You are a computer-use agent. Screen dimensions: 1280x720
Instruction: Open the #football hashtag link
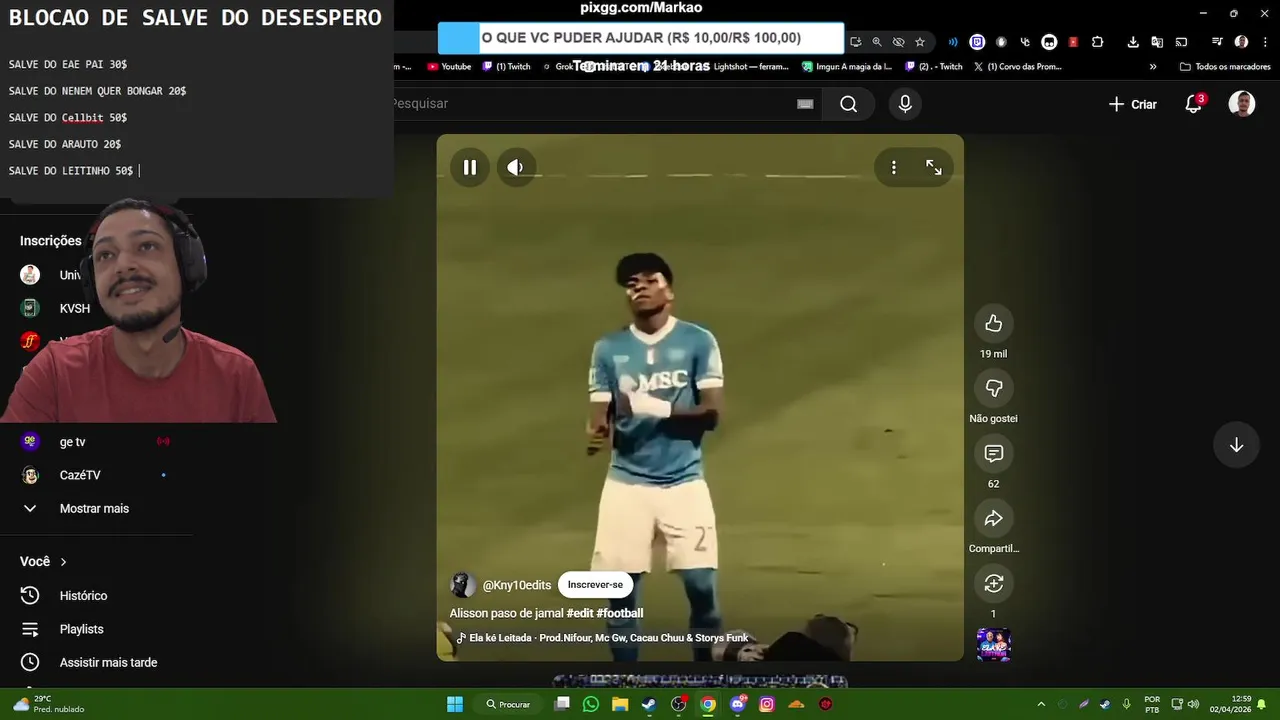(x=620, y=613)
